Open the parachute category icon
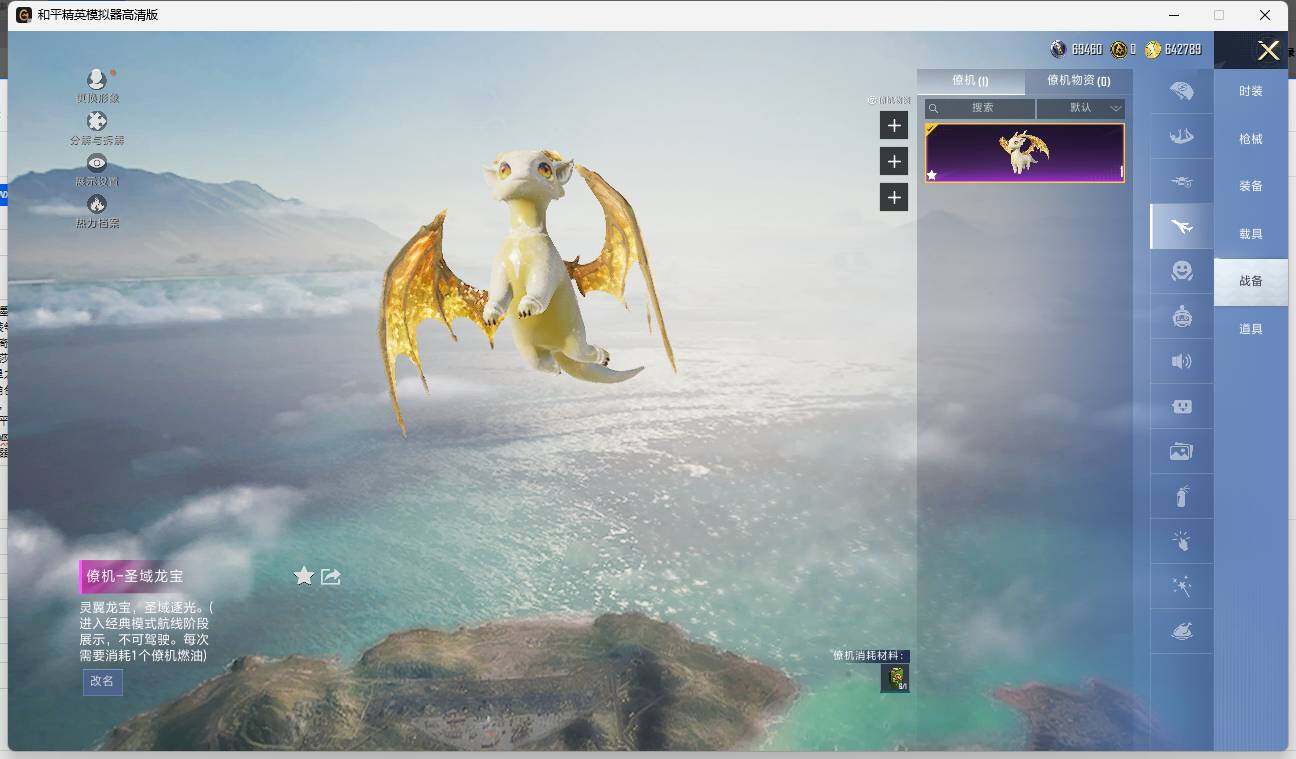Image resolution: width=1296 pixels, height=759 pixels. click(1181, 91)
